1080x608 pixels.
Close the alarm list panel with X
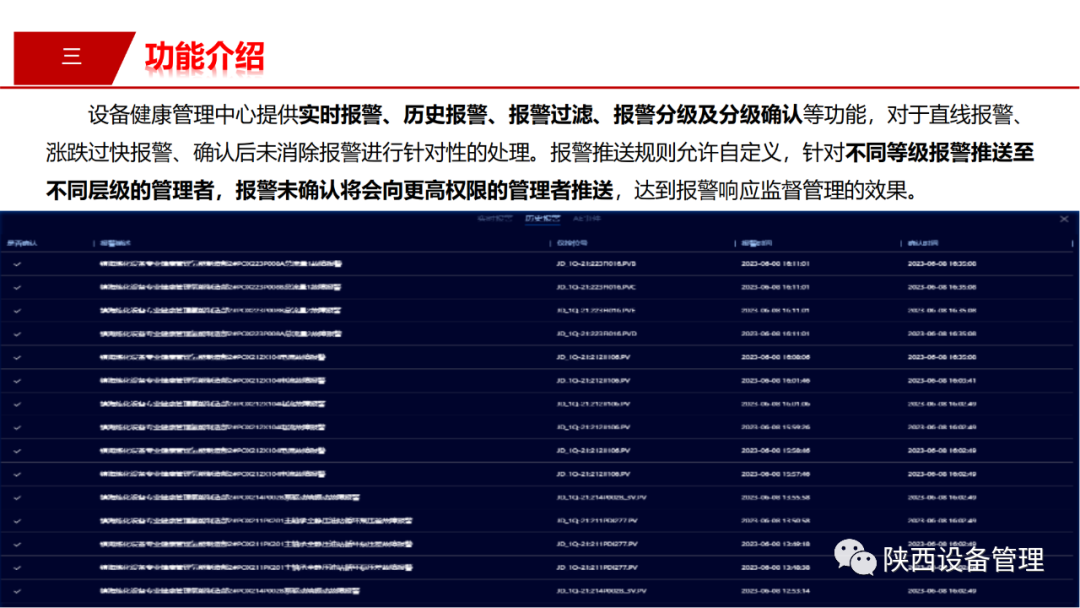[1064, 219]
